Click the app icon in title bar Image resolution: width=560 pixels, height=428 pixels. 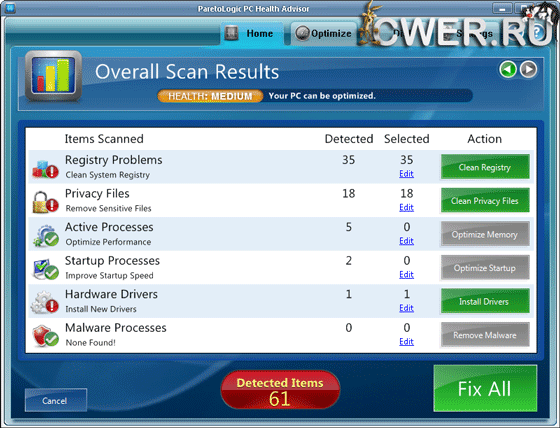coord(10,8)
